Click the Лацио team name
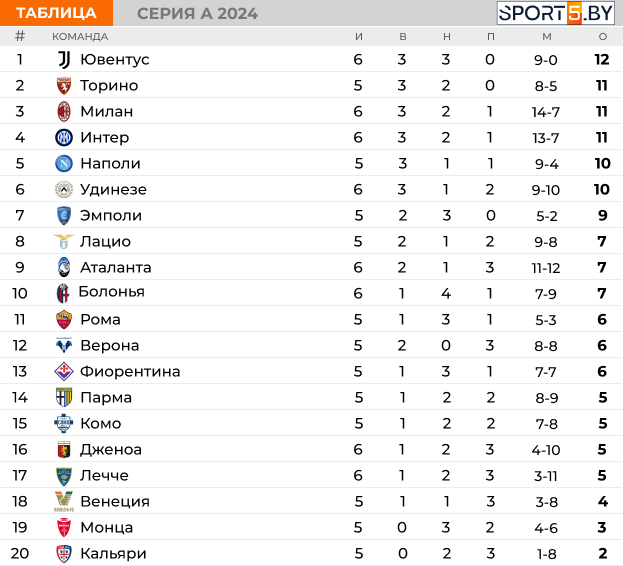The width and height of the screenshot is (623, 566). coord(105,241)
